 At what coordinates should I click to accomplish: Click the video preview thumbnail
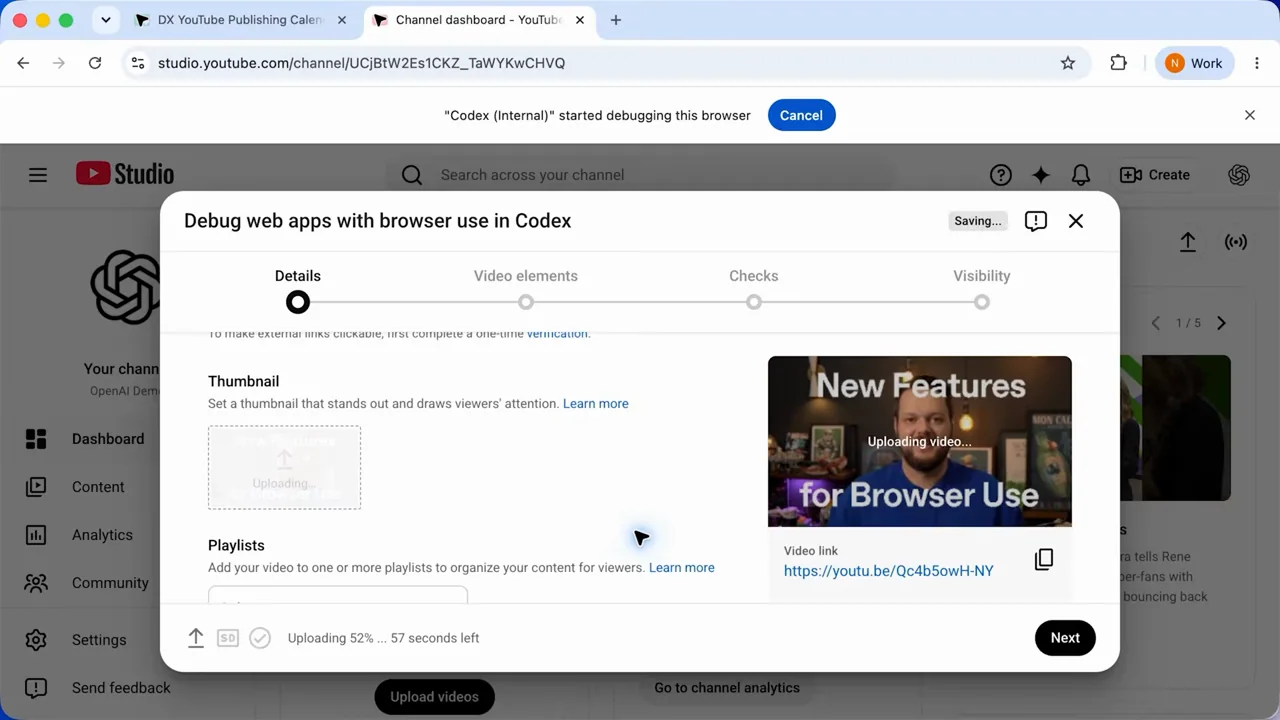tap(920, 441)
